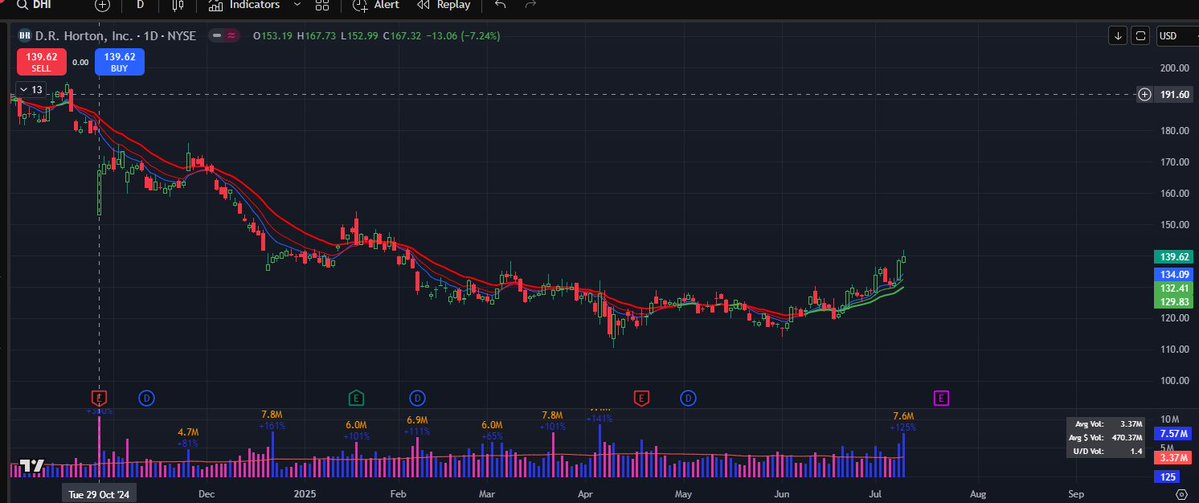
Task: Click the green 132.41 price label
Action: coord(1174,288)
